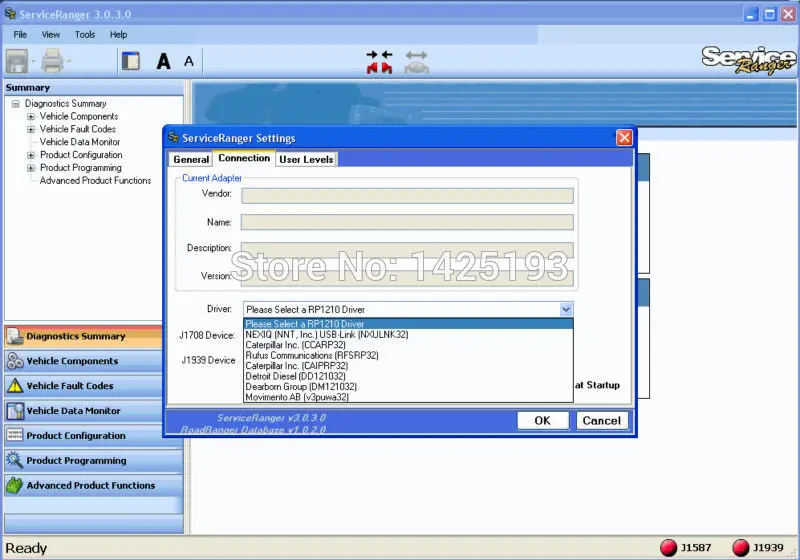The image size is (800, 560).
Task: Expand Product Configuration tree node
Action: (x=31, y=155)
